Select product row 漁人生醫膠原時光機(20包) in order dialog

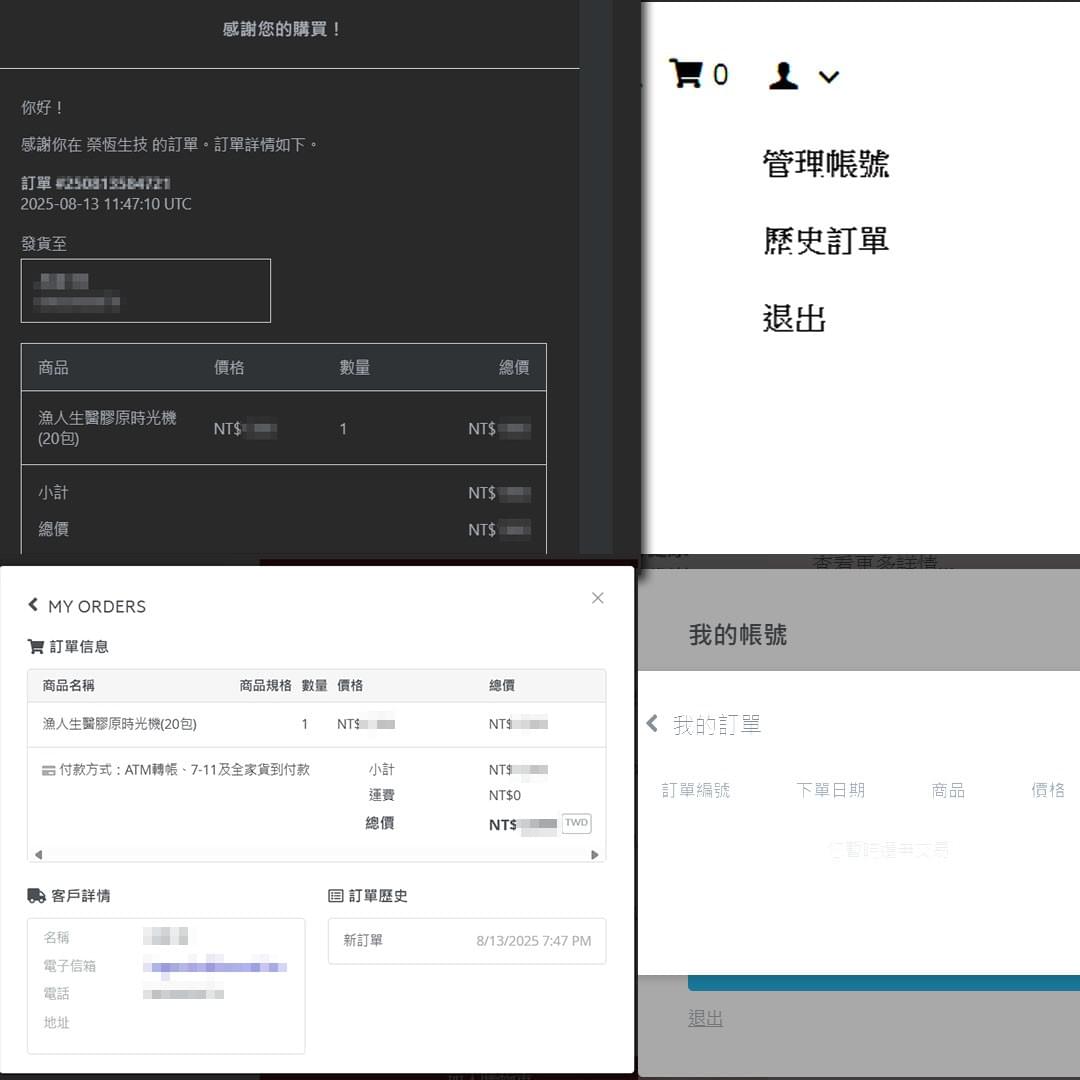[x=316, y=724]
